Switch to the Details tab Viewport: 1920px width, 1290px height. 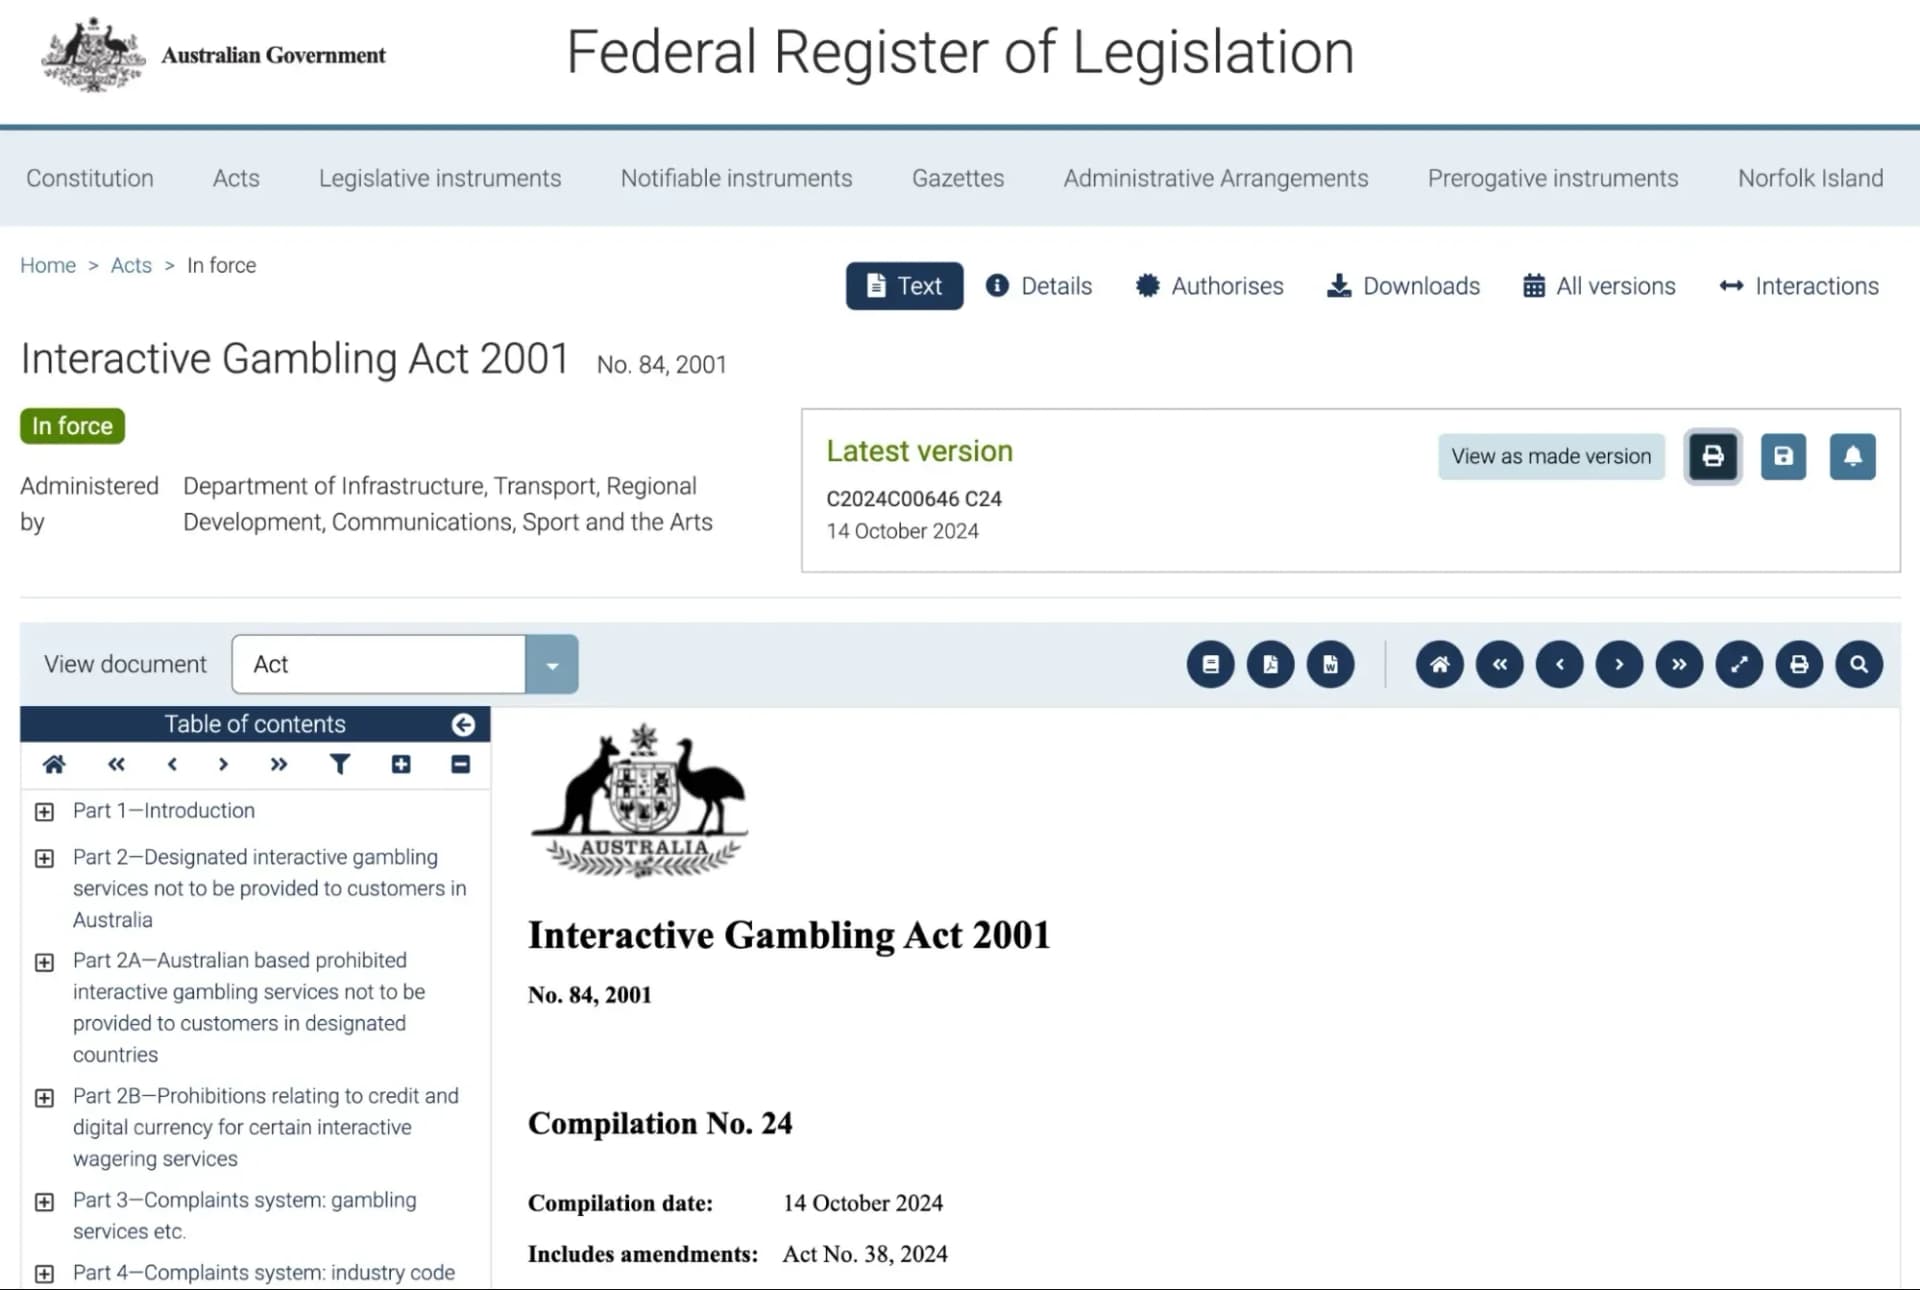[x=1039, y=286]
